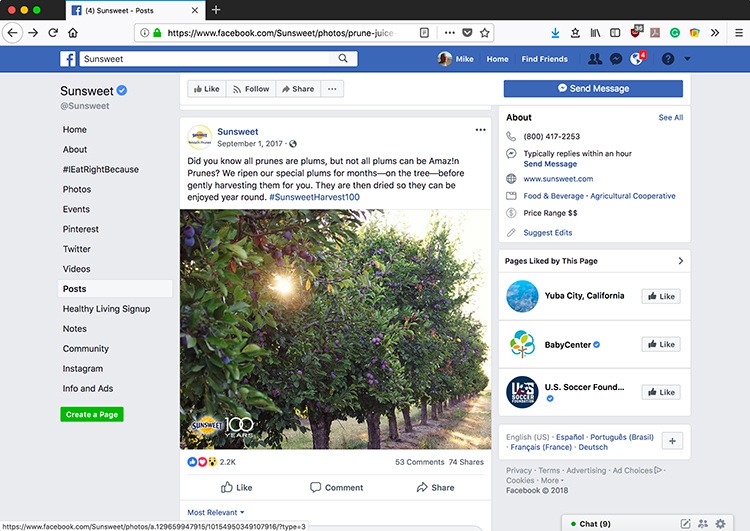Open the Firefox hamburger menu
Image resolution: width=750 pixels, height=531 pixels.
click(x=739, y=33)
